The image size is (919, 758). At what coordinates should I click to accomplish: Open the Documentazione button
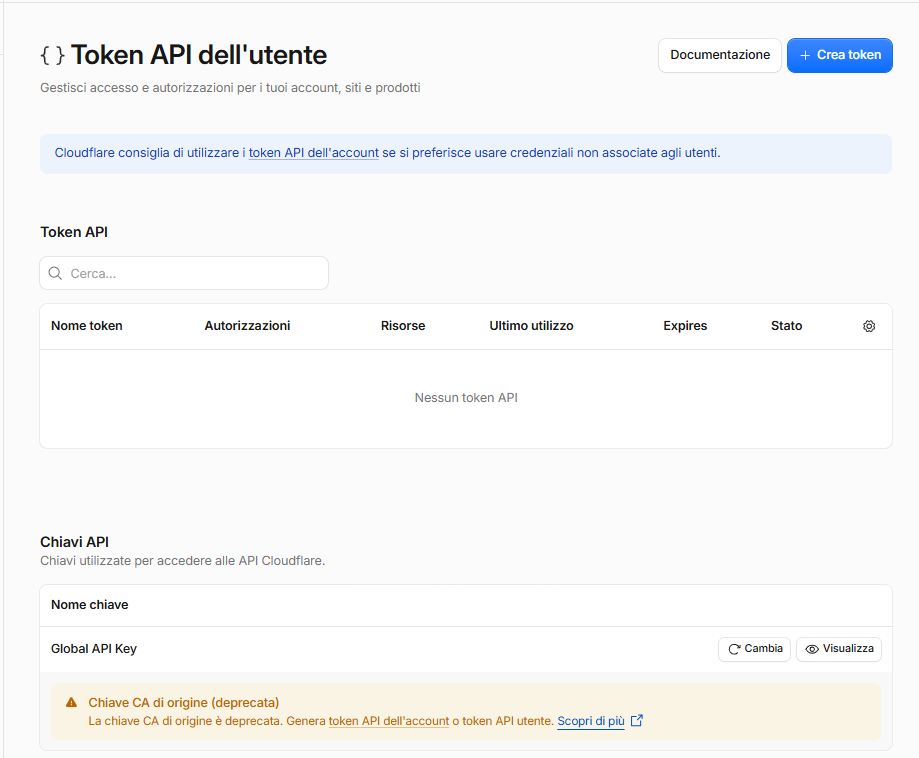[720, 55]
